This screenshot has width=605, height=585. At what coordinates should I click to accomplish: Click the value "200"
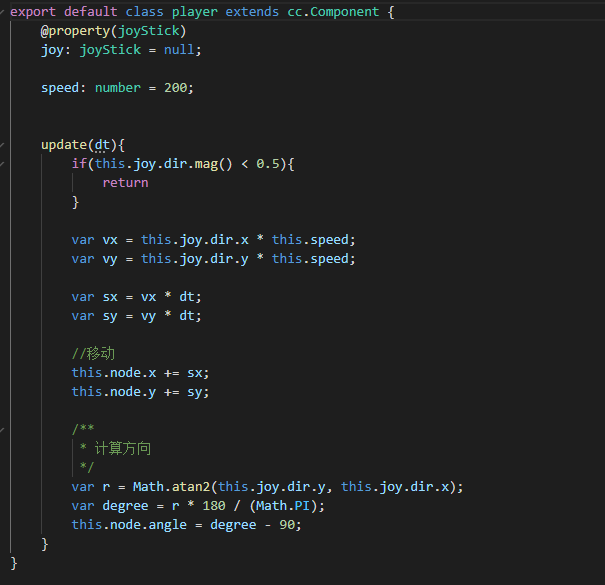coord(176,88)
